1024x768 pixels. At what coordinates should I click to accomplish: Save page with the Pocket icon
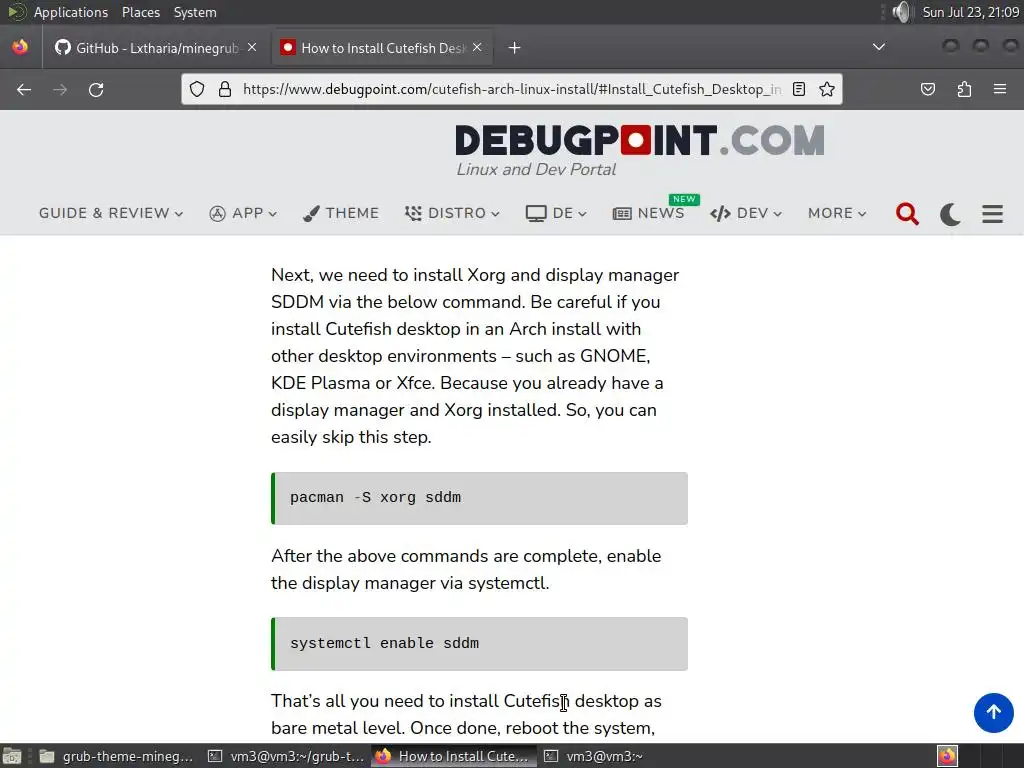tap(927, 89)
